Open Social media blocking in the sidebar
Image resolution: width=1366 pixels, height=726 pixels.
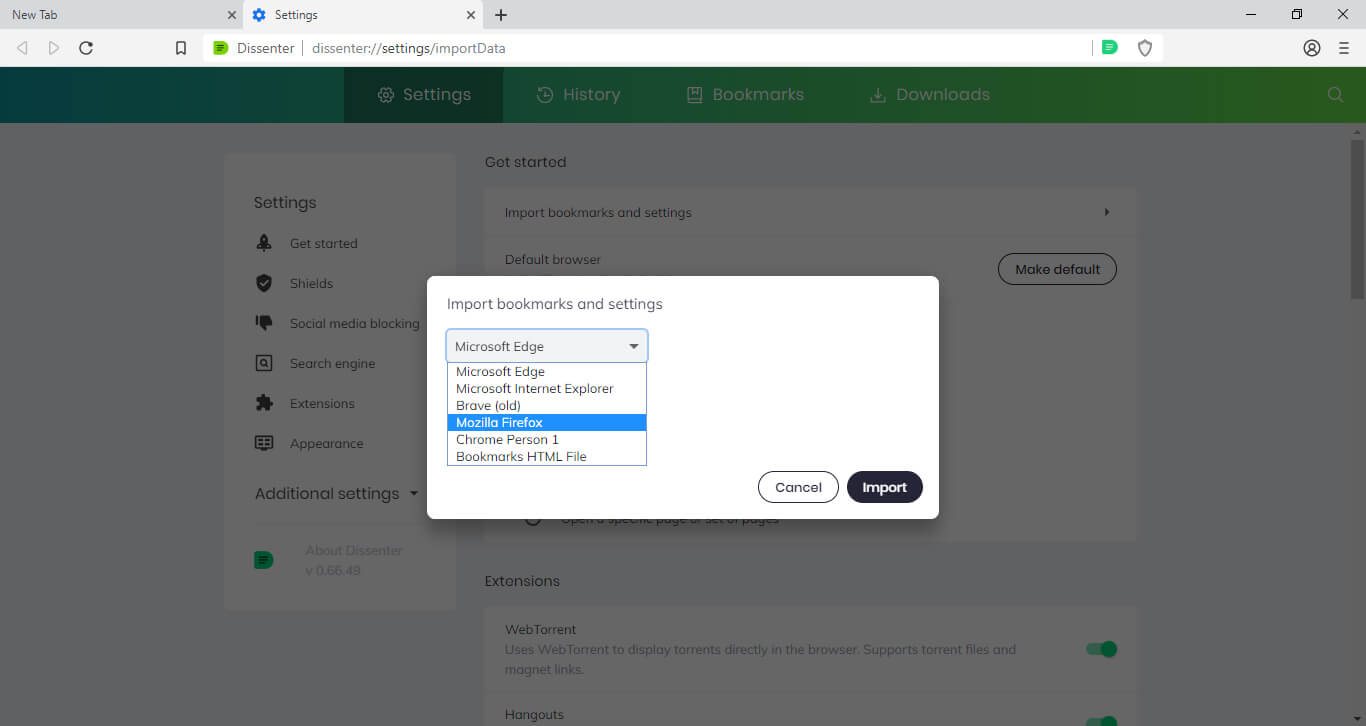pos(354,323)
